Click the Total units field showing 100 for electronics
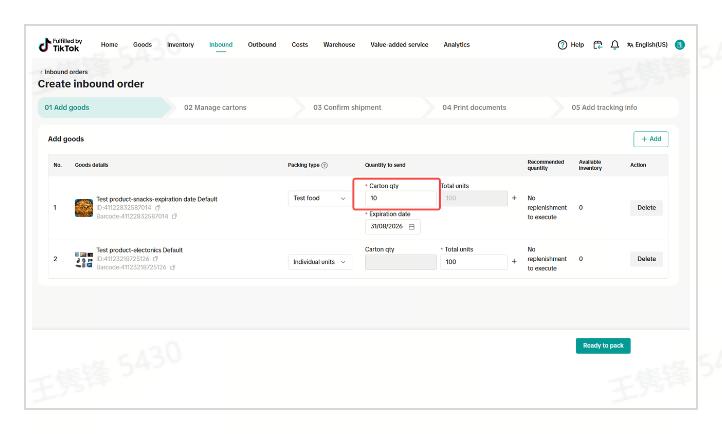The width and height of the screenshot is (722, 434). [474, 261]
